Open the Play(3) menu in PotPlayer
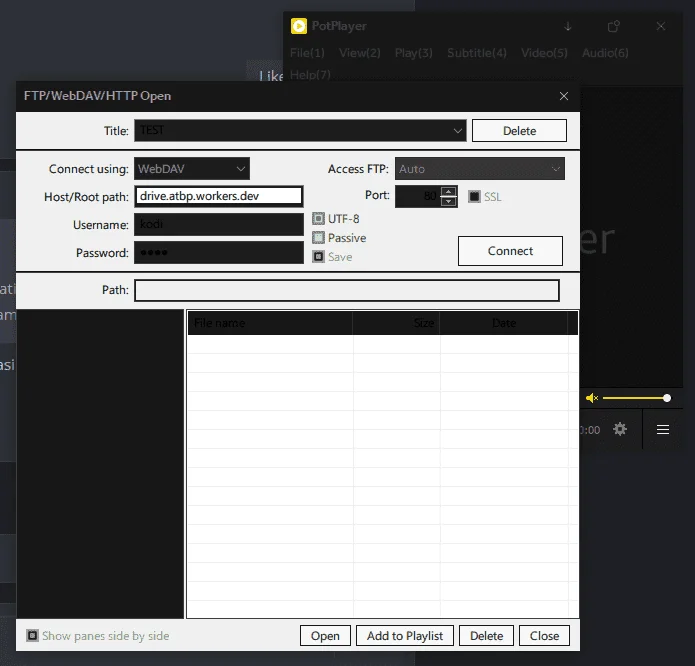 414,53
